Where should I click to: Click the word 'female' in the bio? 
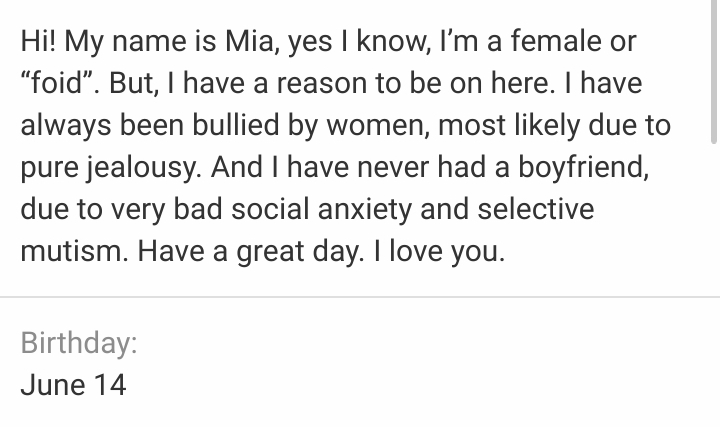click(x=556, y=41)
